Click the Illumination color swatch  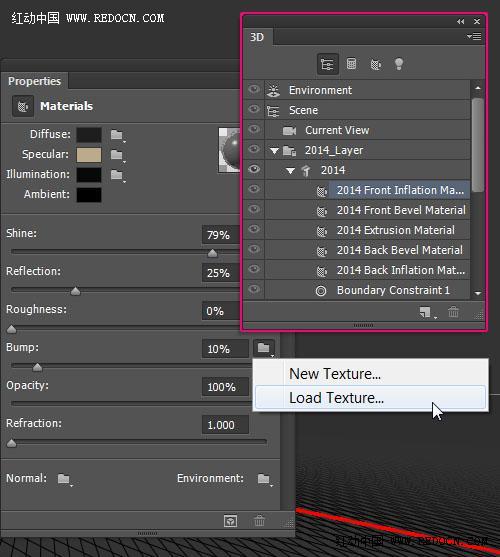coord(89,175)
